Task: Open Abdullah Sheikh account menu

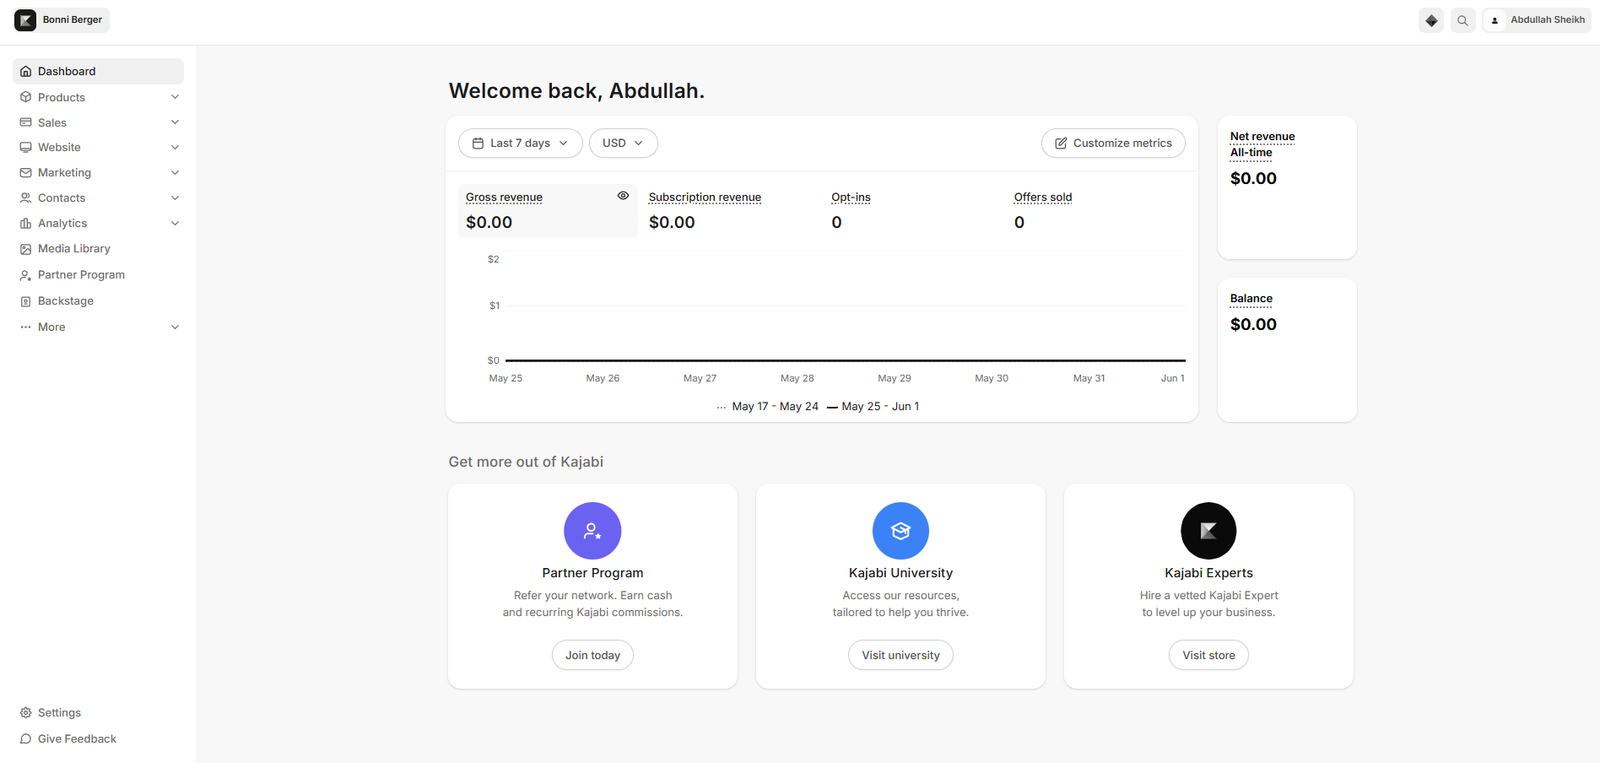Action: [1537, 20]
